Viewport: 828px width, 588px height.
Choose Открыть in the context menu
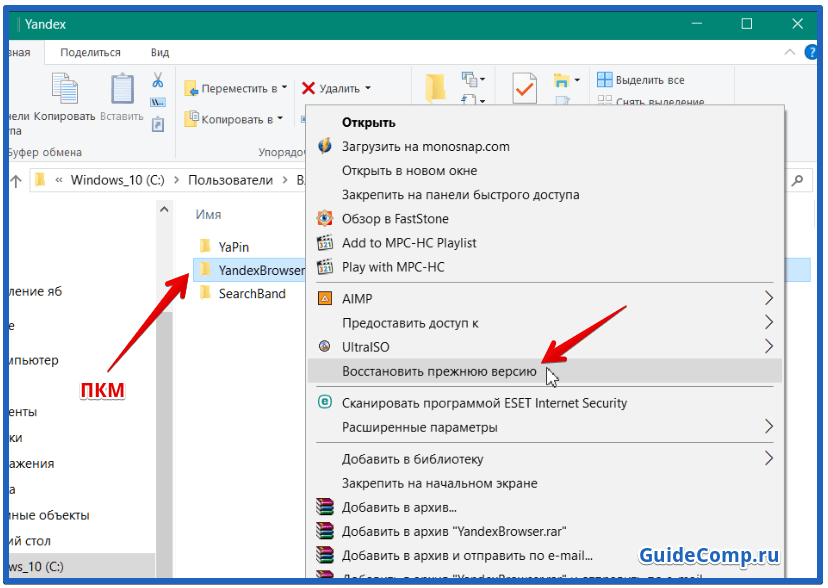point(544,122)
